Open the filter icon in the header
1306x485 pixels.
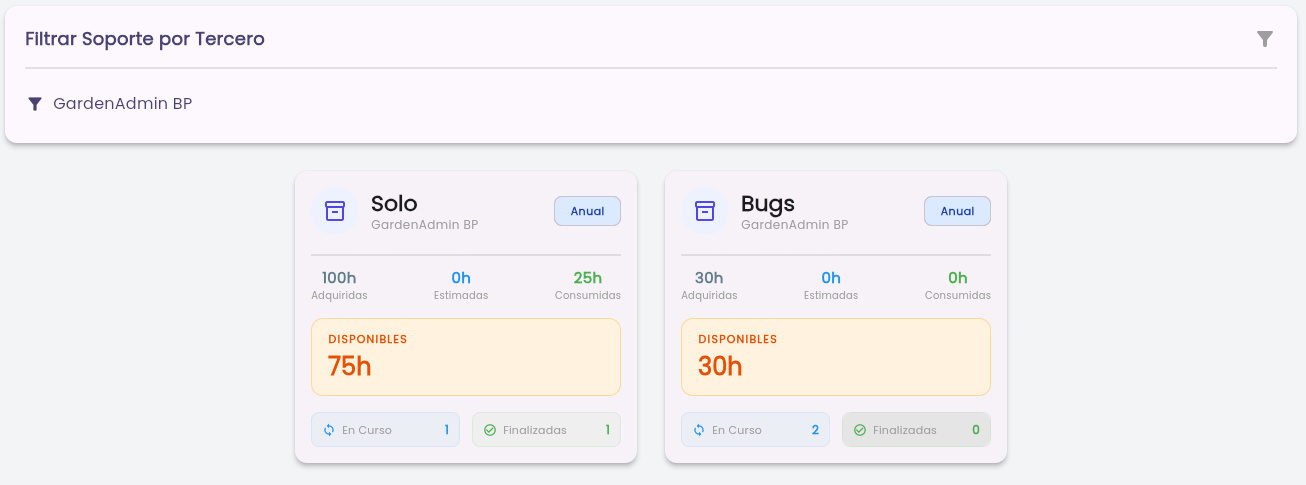pos(1265,39)
